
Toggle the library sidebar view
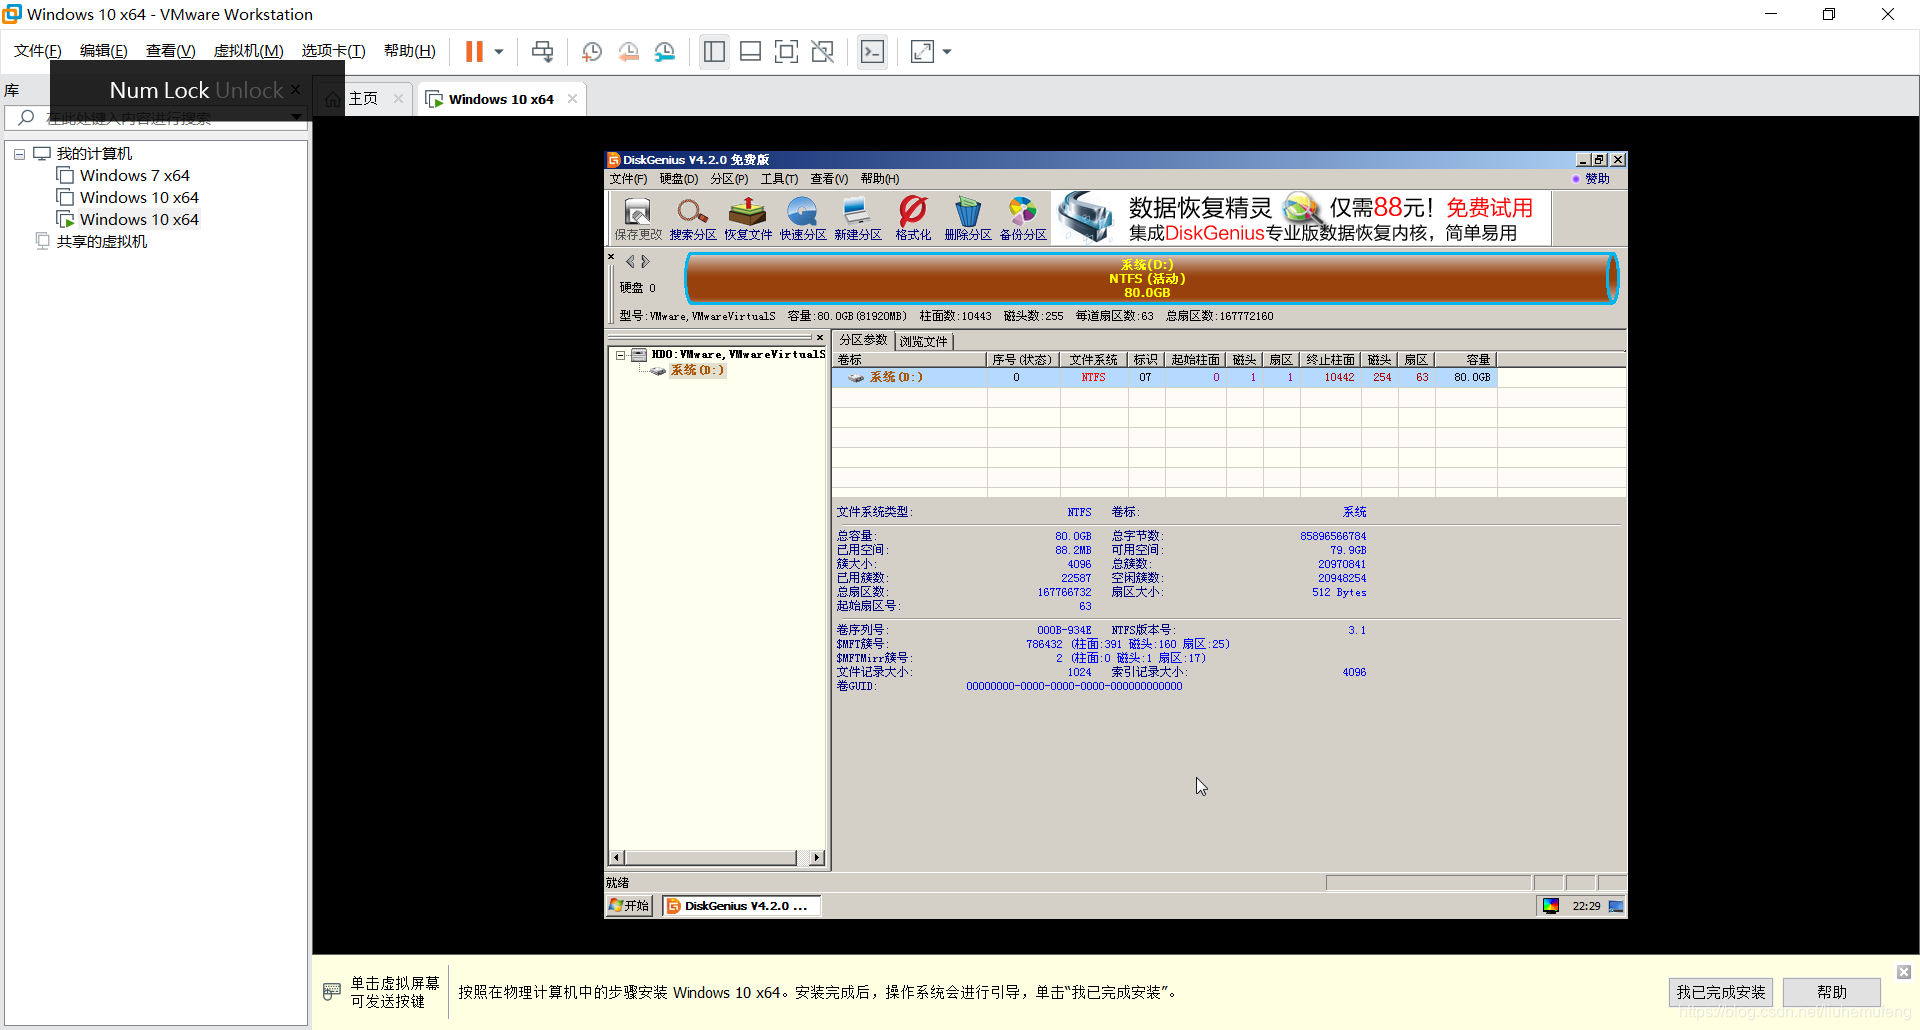pos(714,51)
